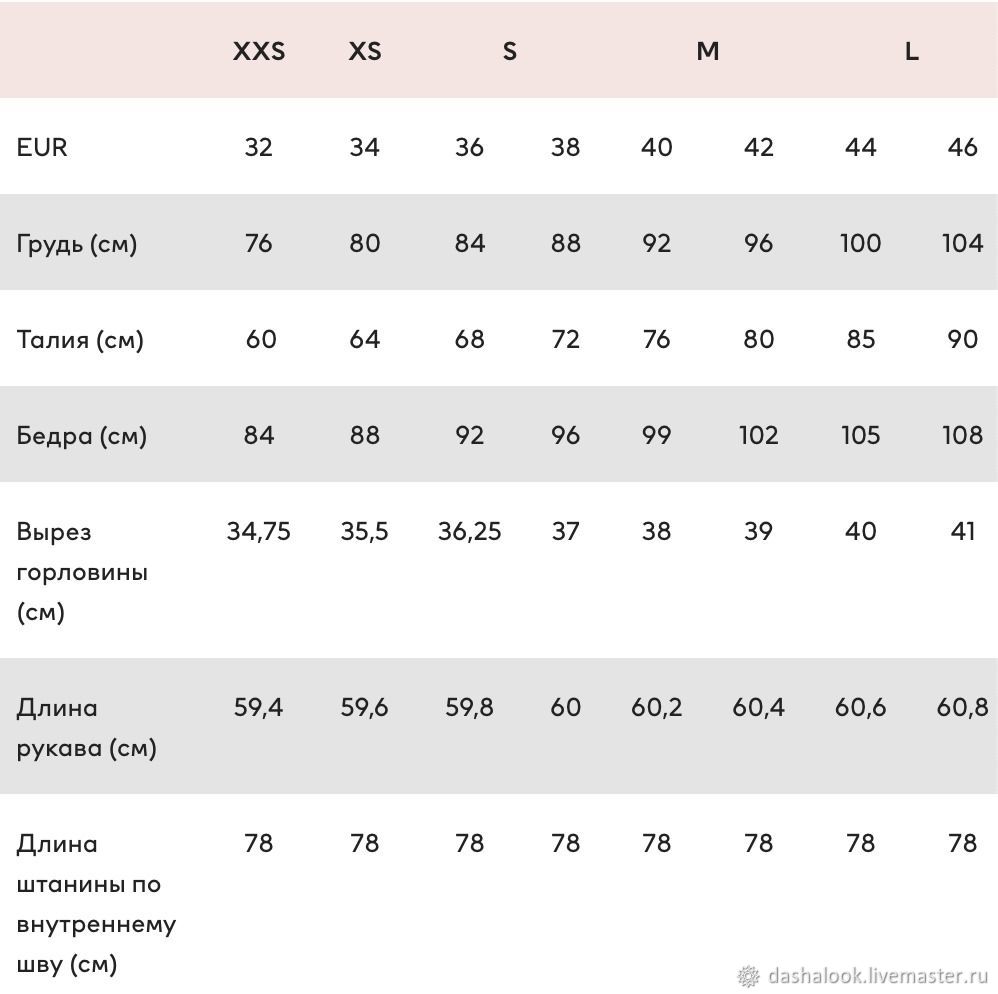Click the snowflake logo beside the watermark
The width and height of the screenshot is (998, 994).
(748, 976)
